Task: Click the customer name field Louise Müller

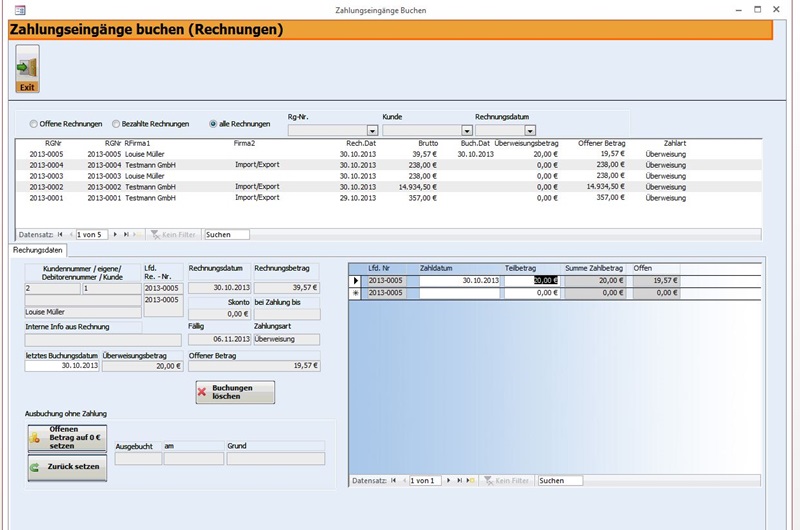Action: [x=83, y=312]
